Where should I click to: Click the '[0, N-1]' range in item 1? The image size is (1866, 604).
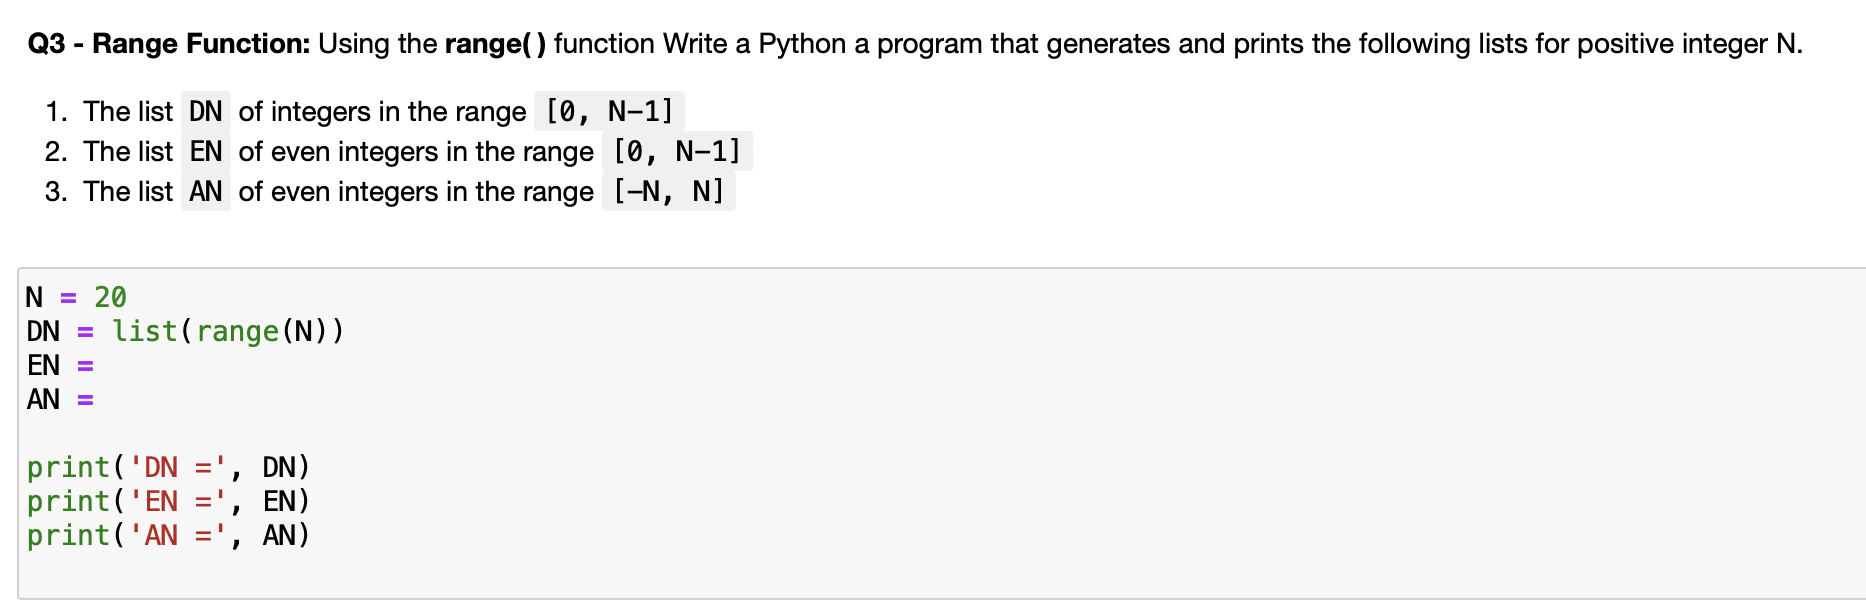click(x=609, y=111)
